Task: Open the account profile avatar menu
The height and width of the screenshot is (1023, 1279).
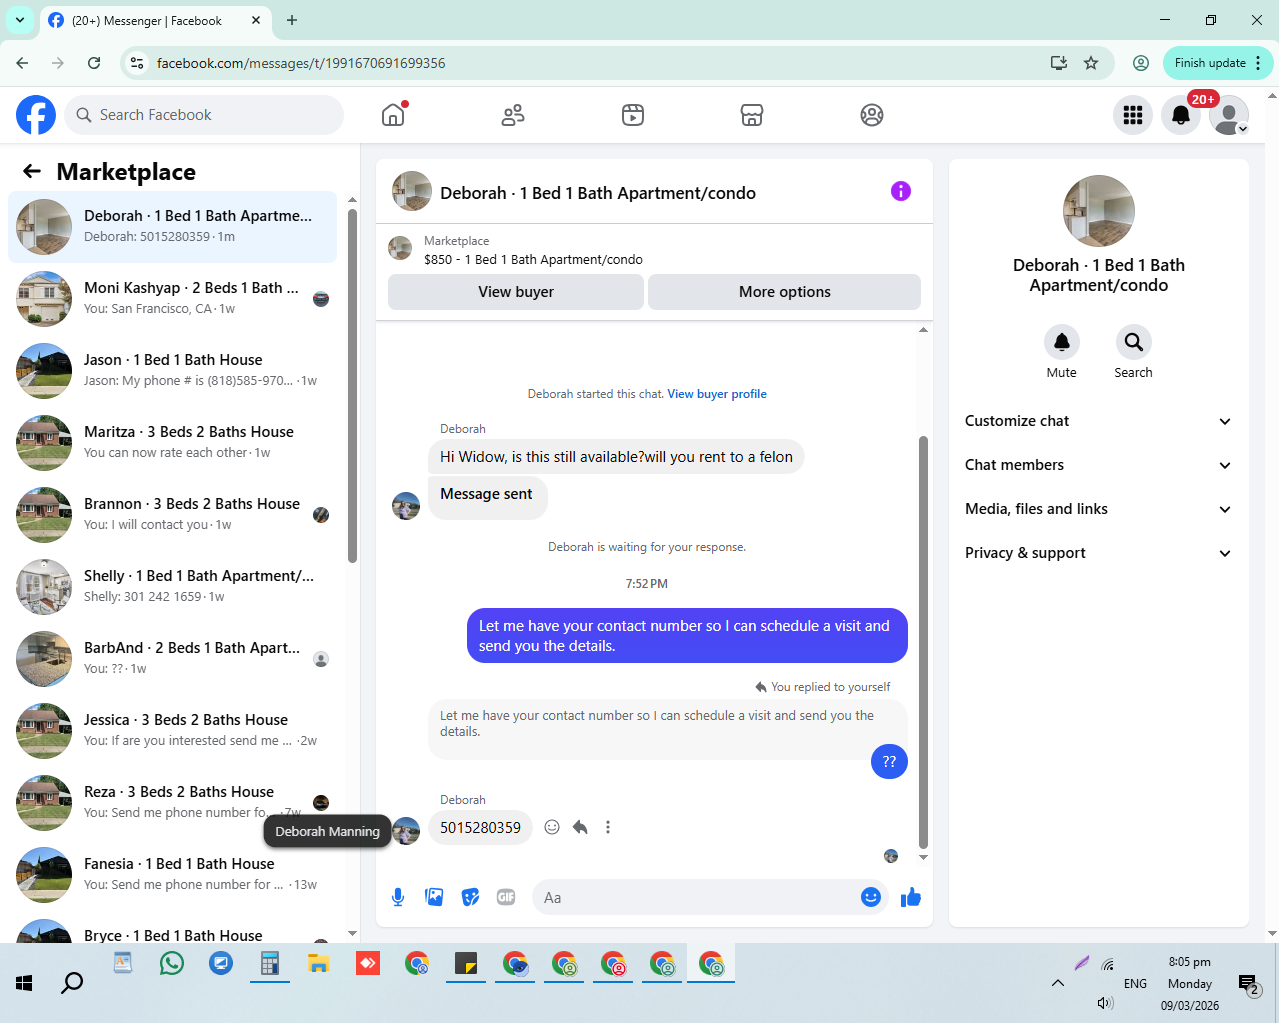Action: (x=1229, y=115)
